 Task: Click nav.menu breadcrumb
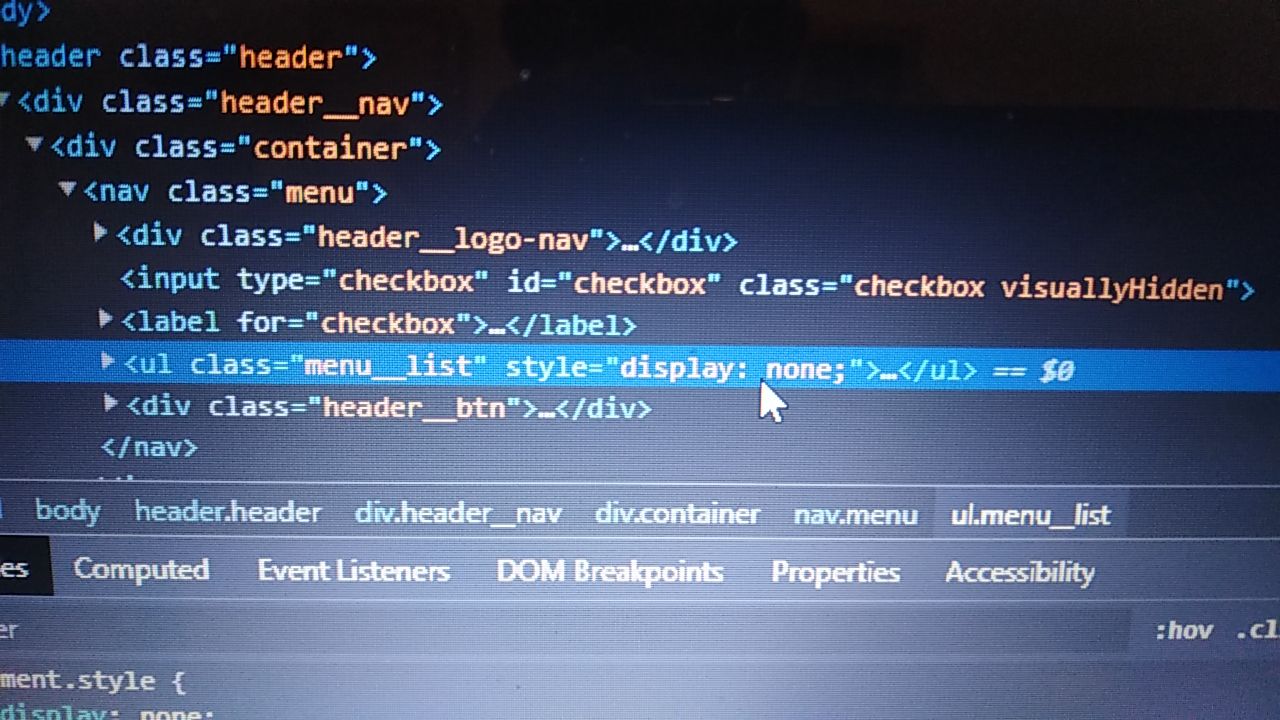(855, 515)
